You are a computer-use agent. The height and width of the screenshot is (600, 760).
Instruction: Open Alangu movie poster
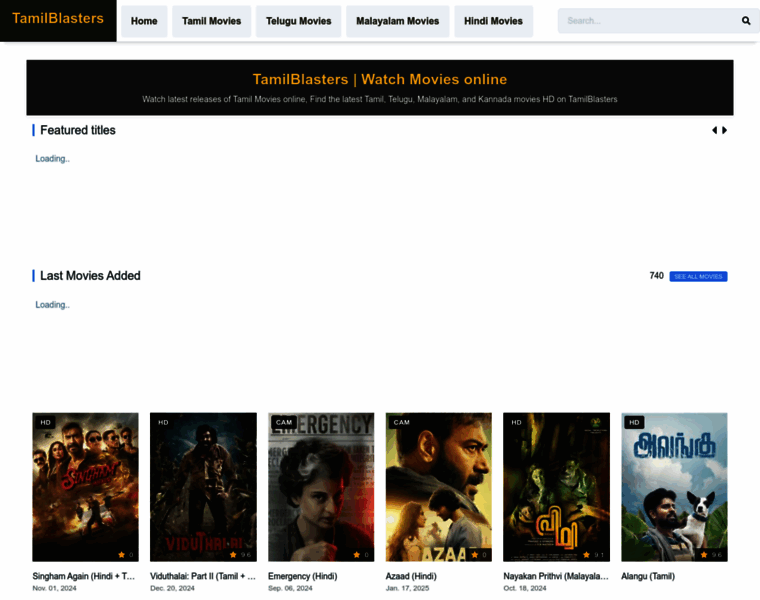(674, 487)
